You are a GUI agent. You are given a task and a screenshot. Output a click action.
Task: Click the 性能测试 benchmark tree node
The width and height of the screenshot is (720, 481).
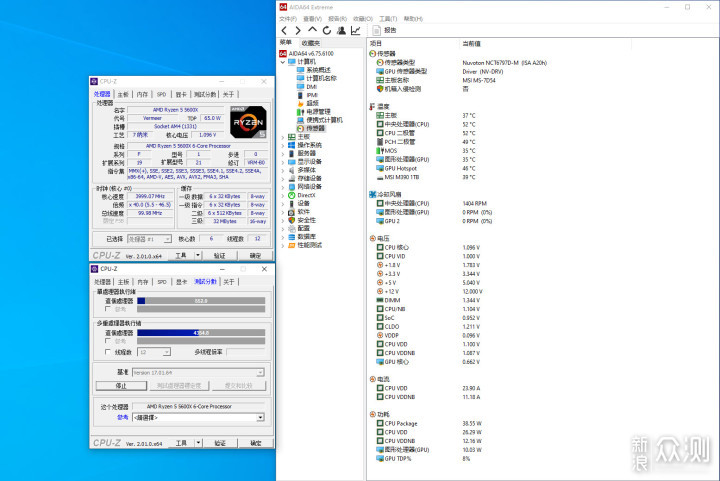305,245
